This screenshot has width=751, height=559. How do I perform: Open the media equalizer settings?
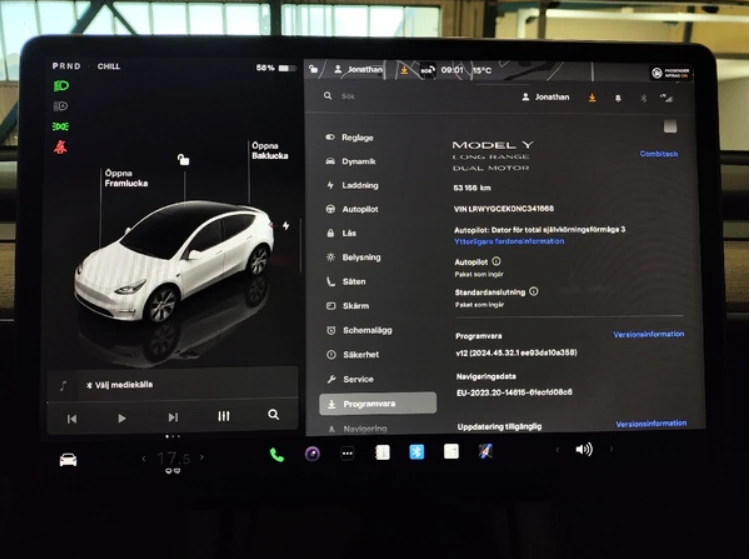[224, 416]
